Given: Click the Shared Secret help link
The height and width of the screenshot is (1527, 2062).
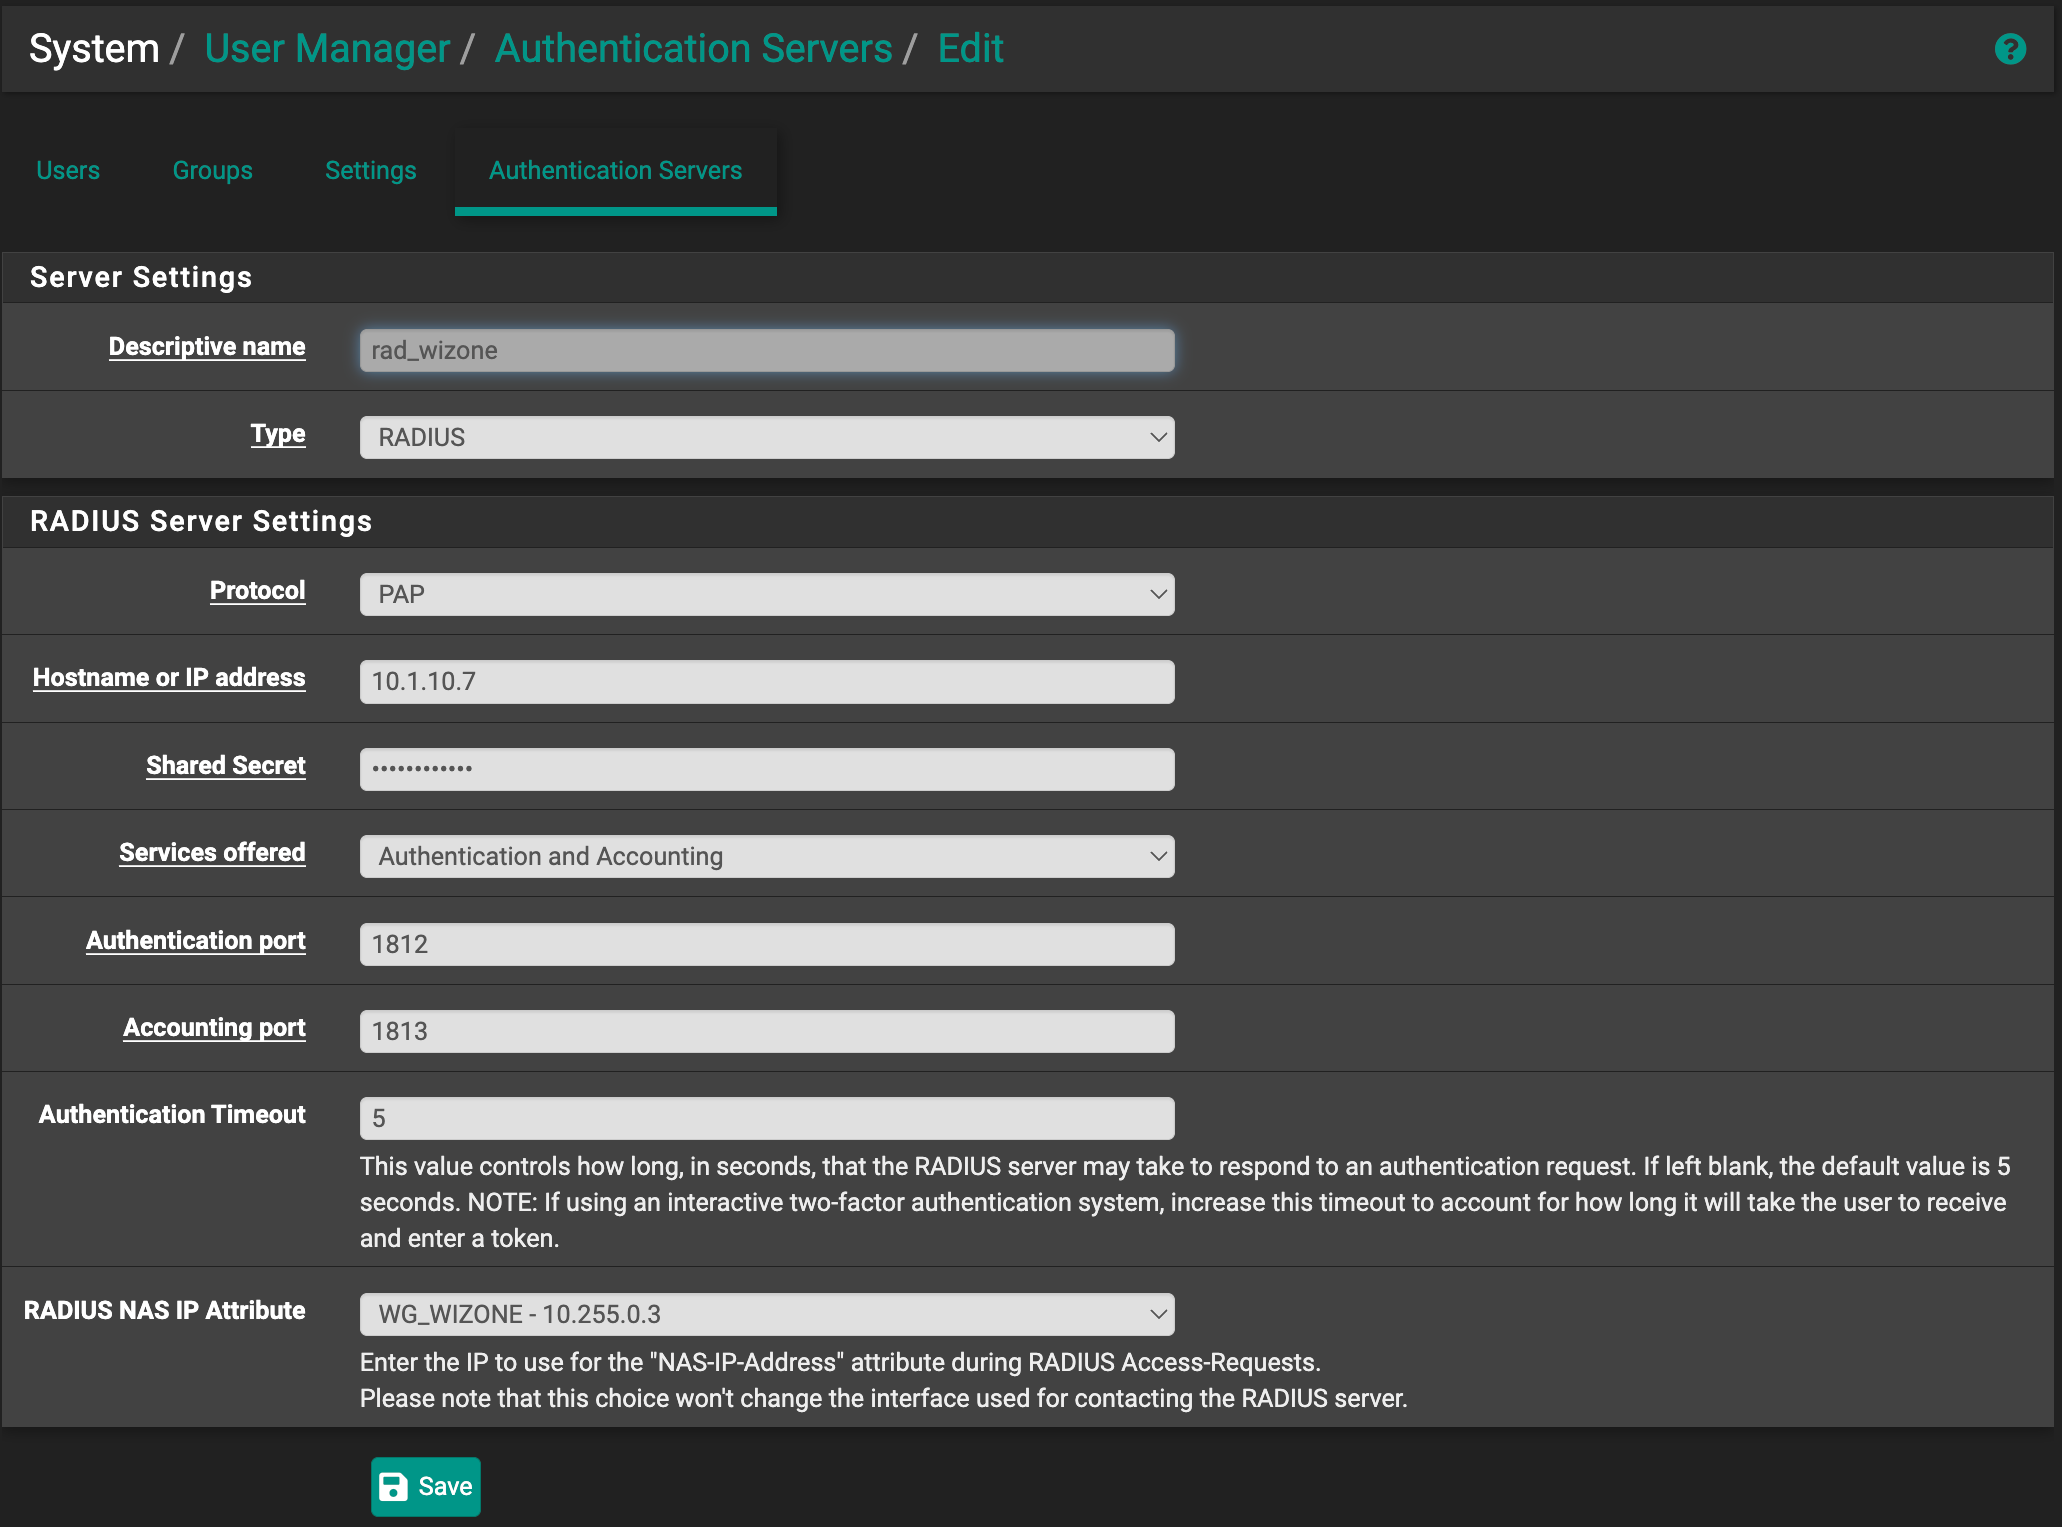Looking at the screenshot, I should tap(226, 766).
